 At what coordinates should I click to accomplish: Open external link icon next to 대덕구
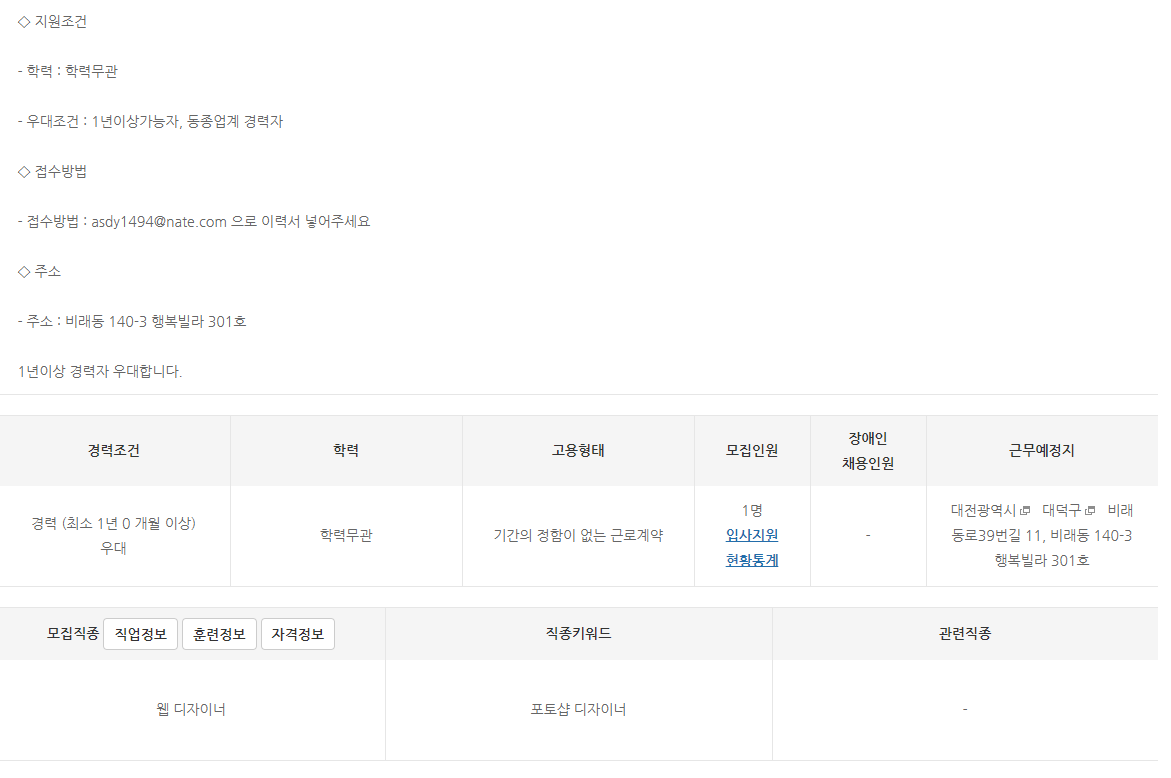tap(1090, 511)
